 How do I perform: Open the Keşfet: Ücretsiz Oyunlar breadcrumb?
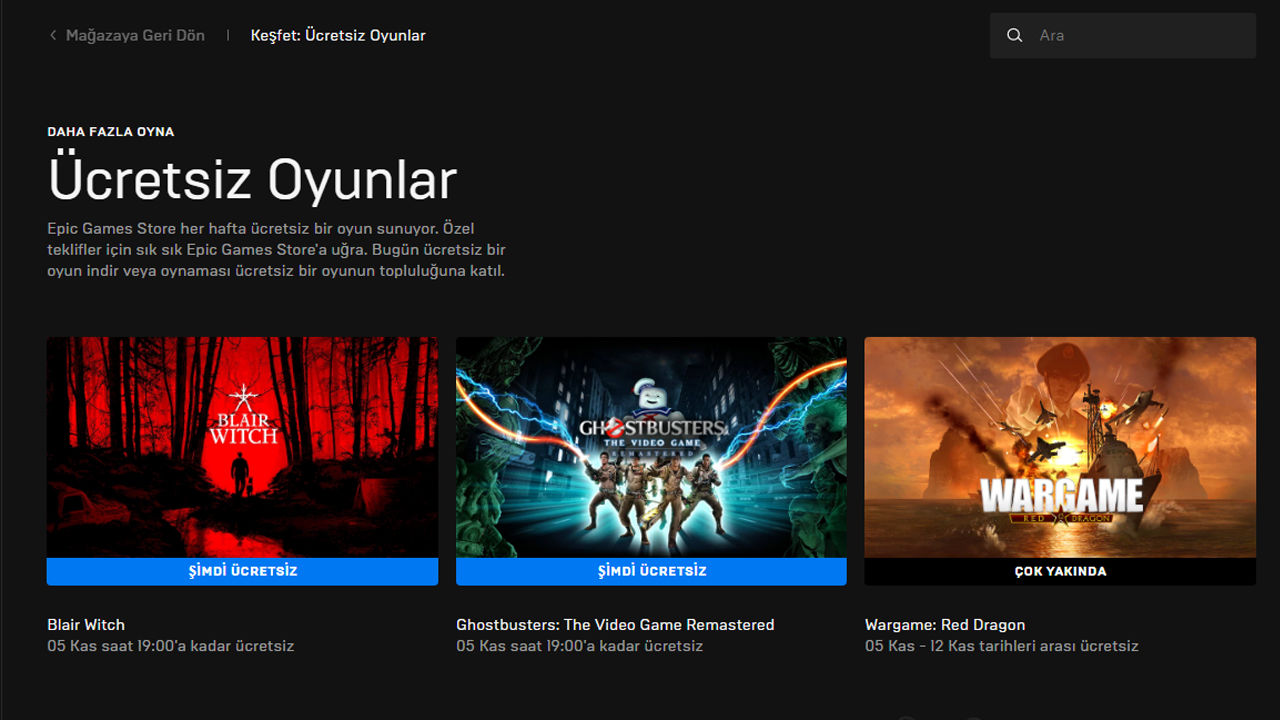[338, 35]
